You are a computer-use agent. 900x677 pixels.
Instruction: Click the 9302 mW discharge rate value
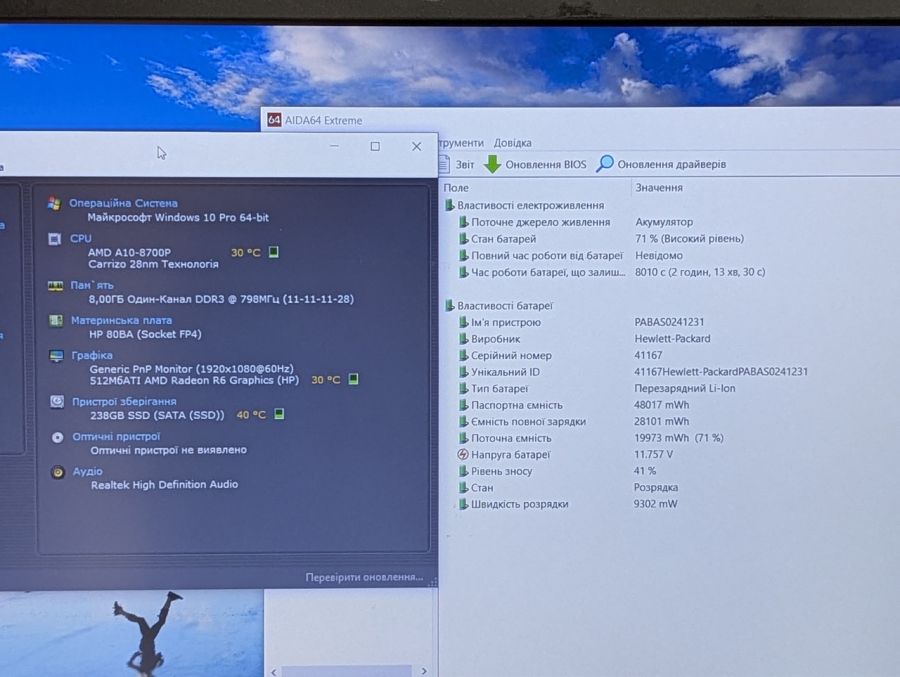point(655,504)
